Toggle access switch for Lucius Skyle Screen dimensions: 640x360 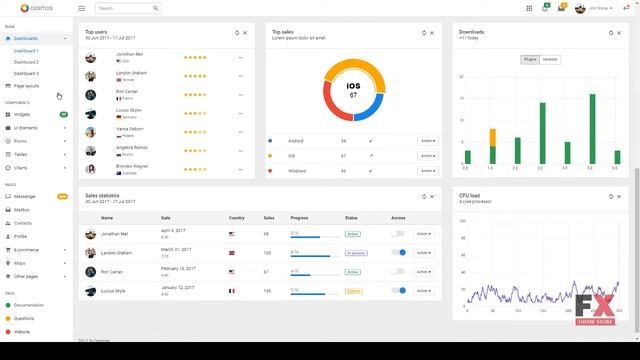click(398, 290)
